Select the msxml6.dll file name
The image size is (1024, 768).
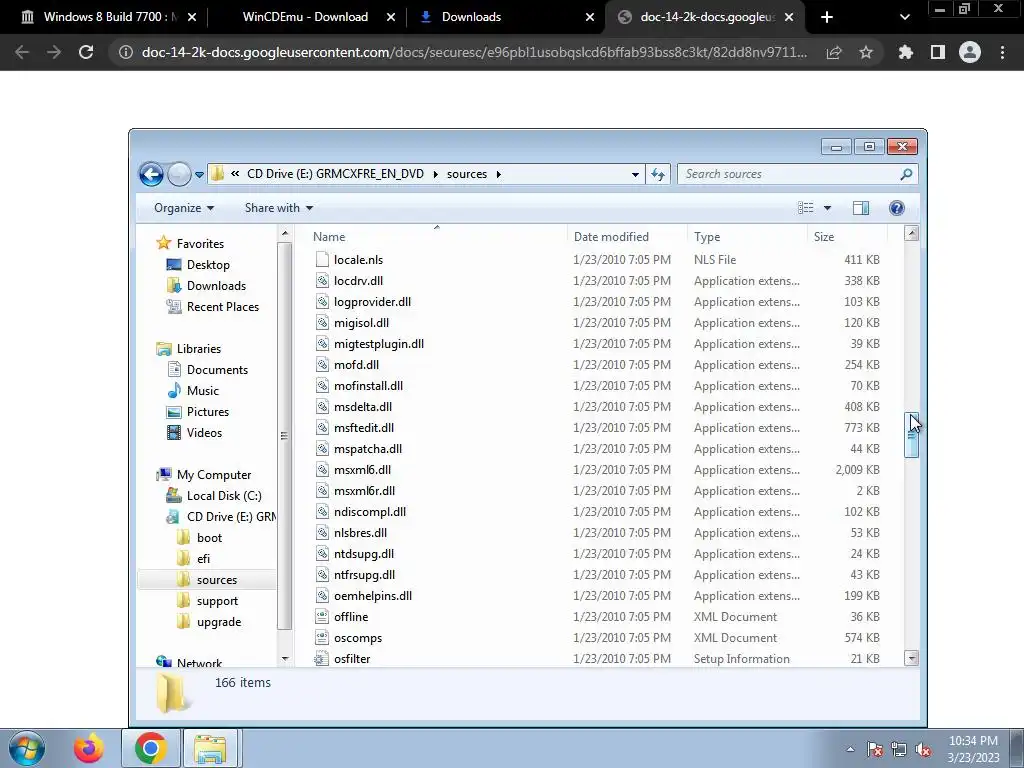click(x=362, y=470)
